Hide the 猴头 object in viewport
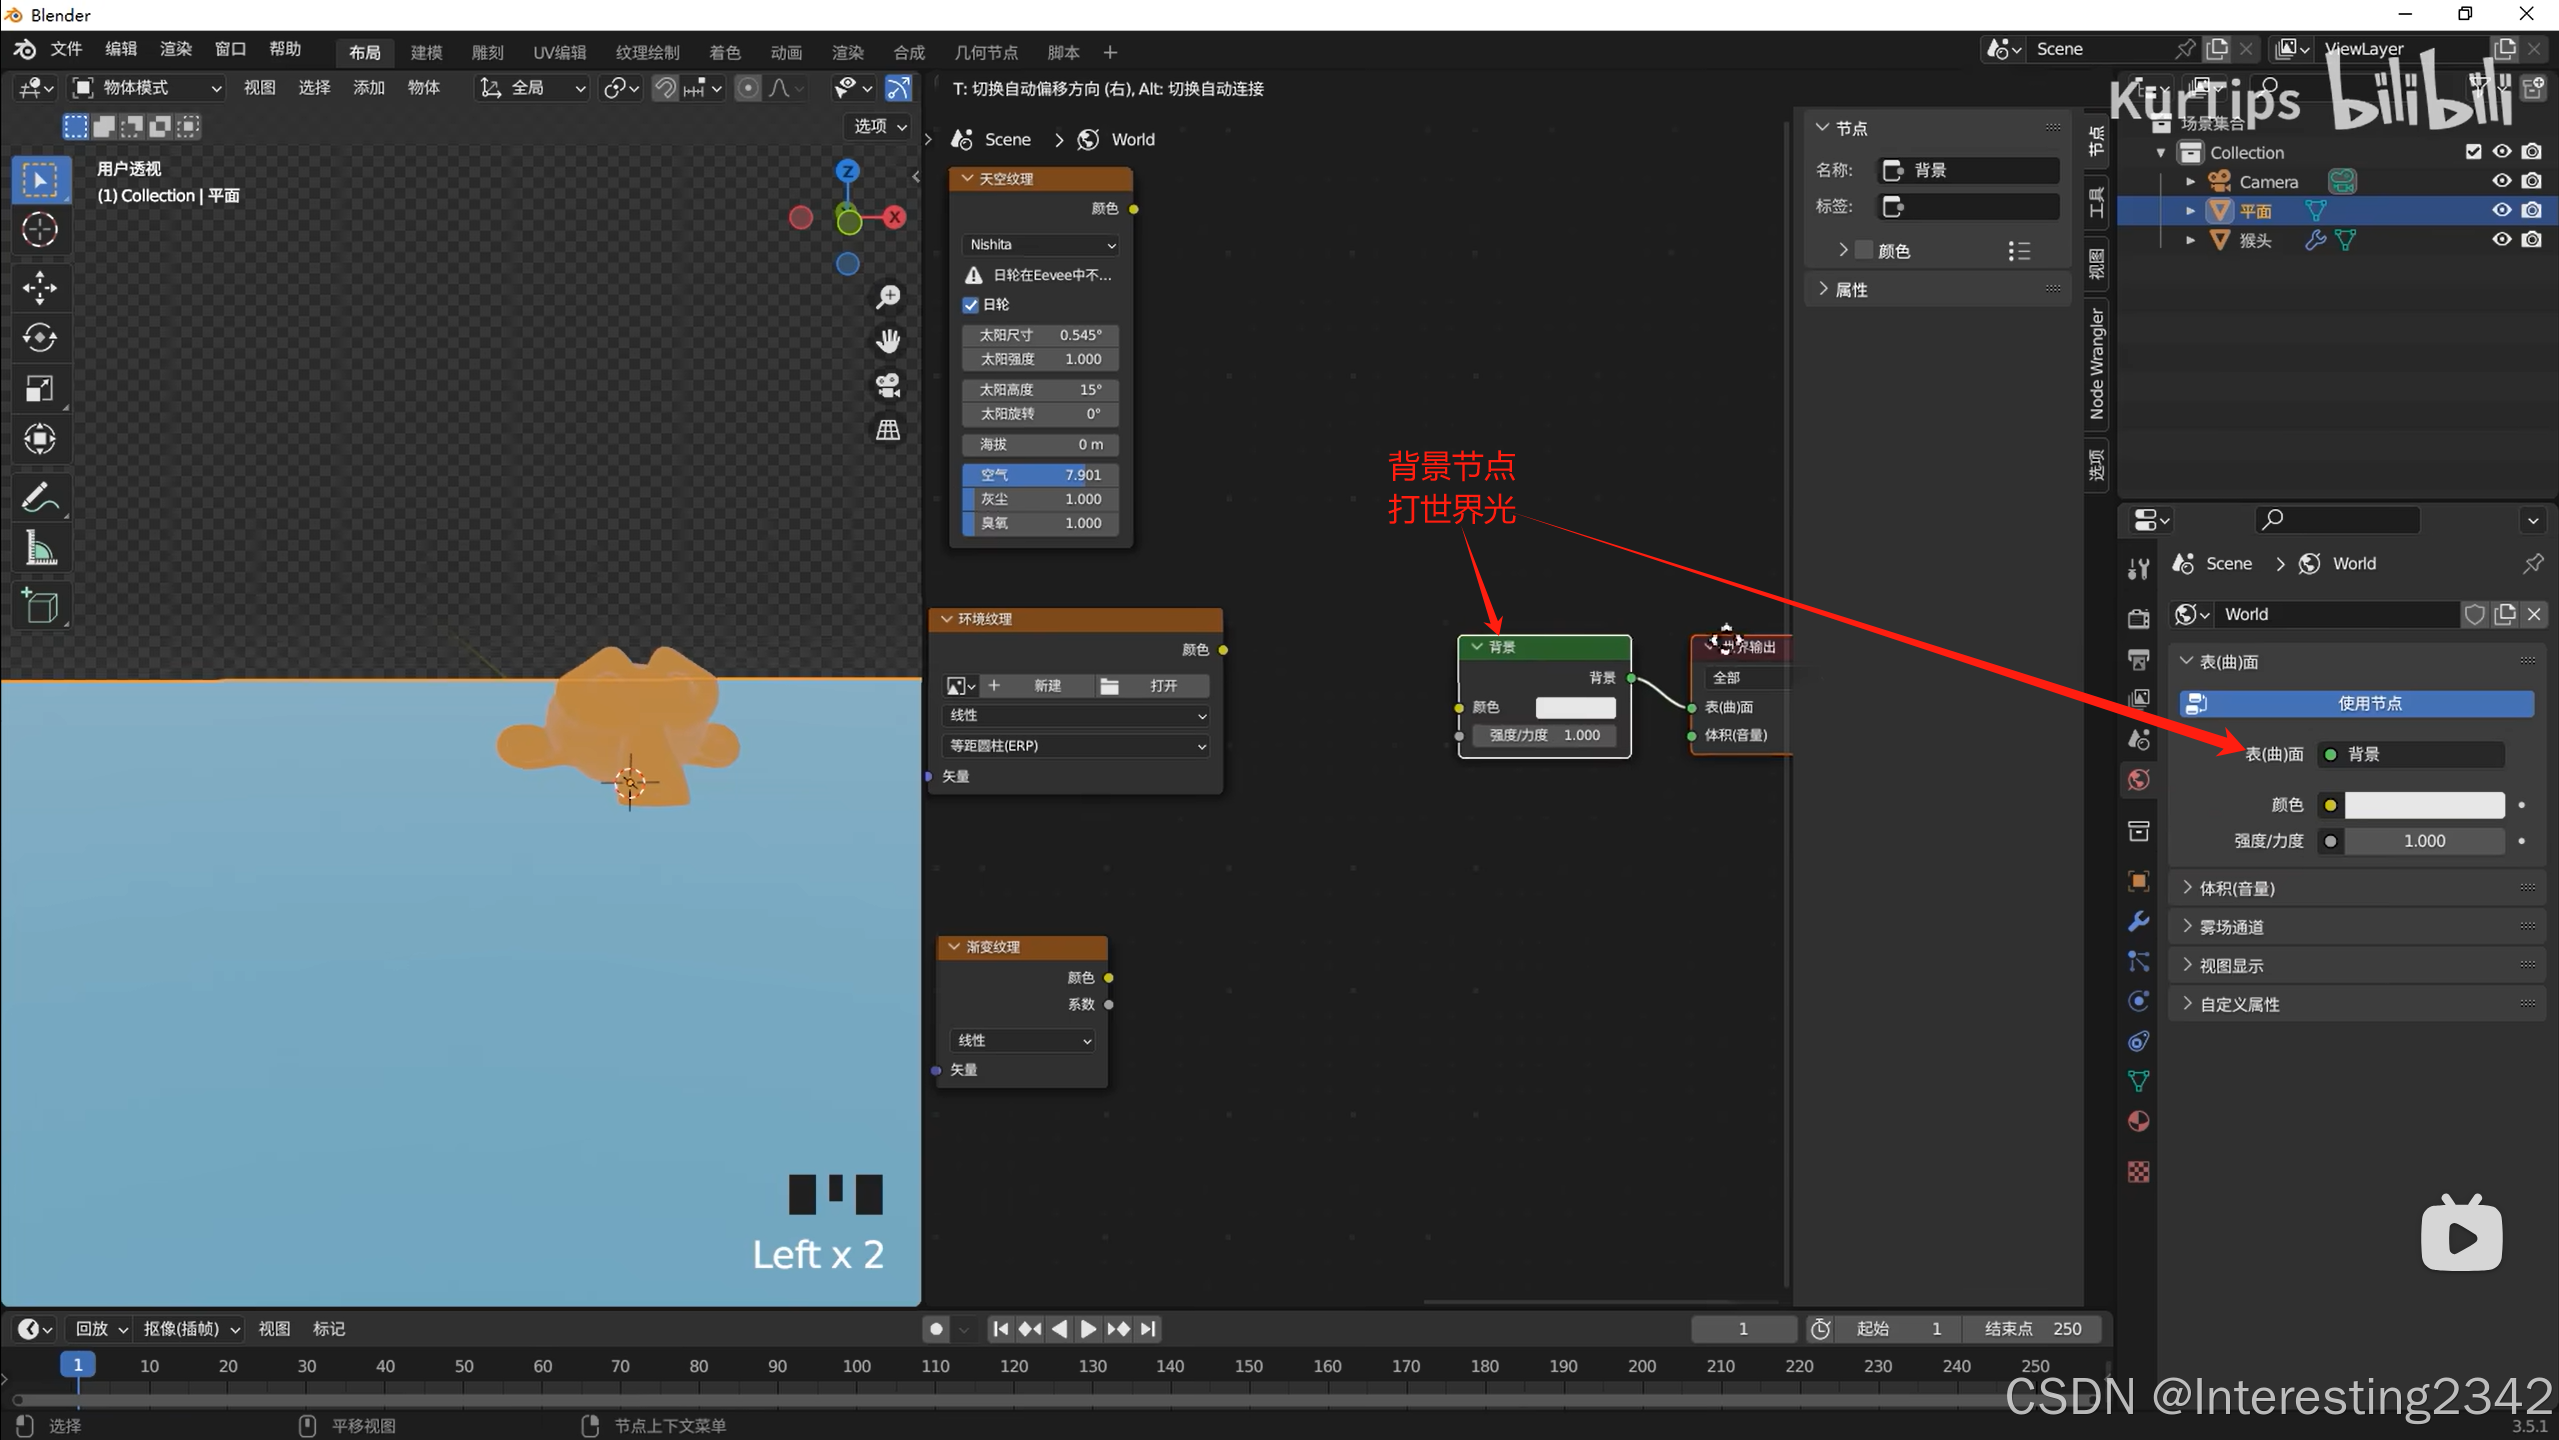Viewport: 2559px width, 1440px height. click(x=2501, y=240)
